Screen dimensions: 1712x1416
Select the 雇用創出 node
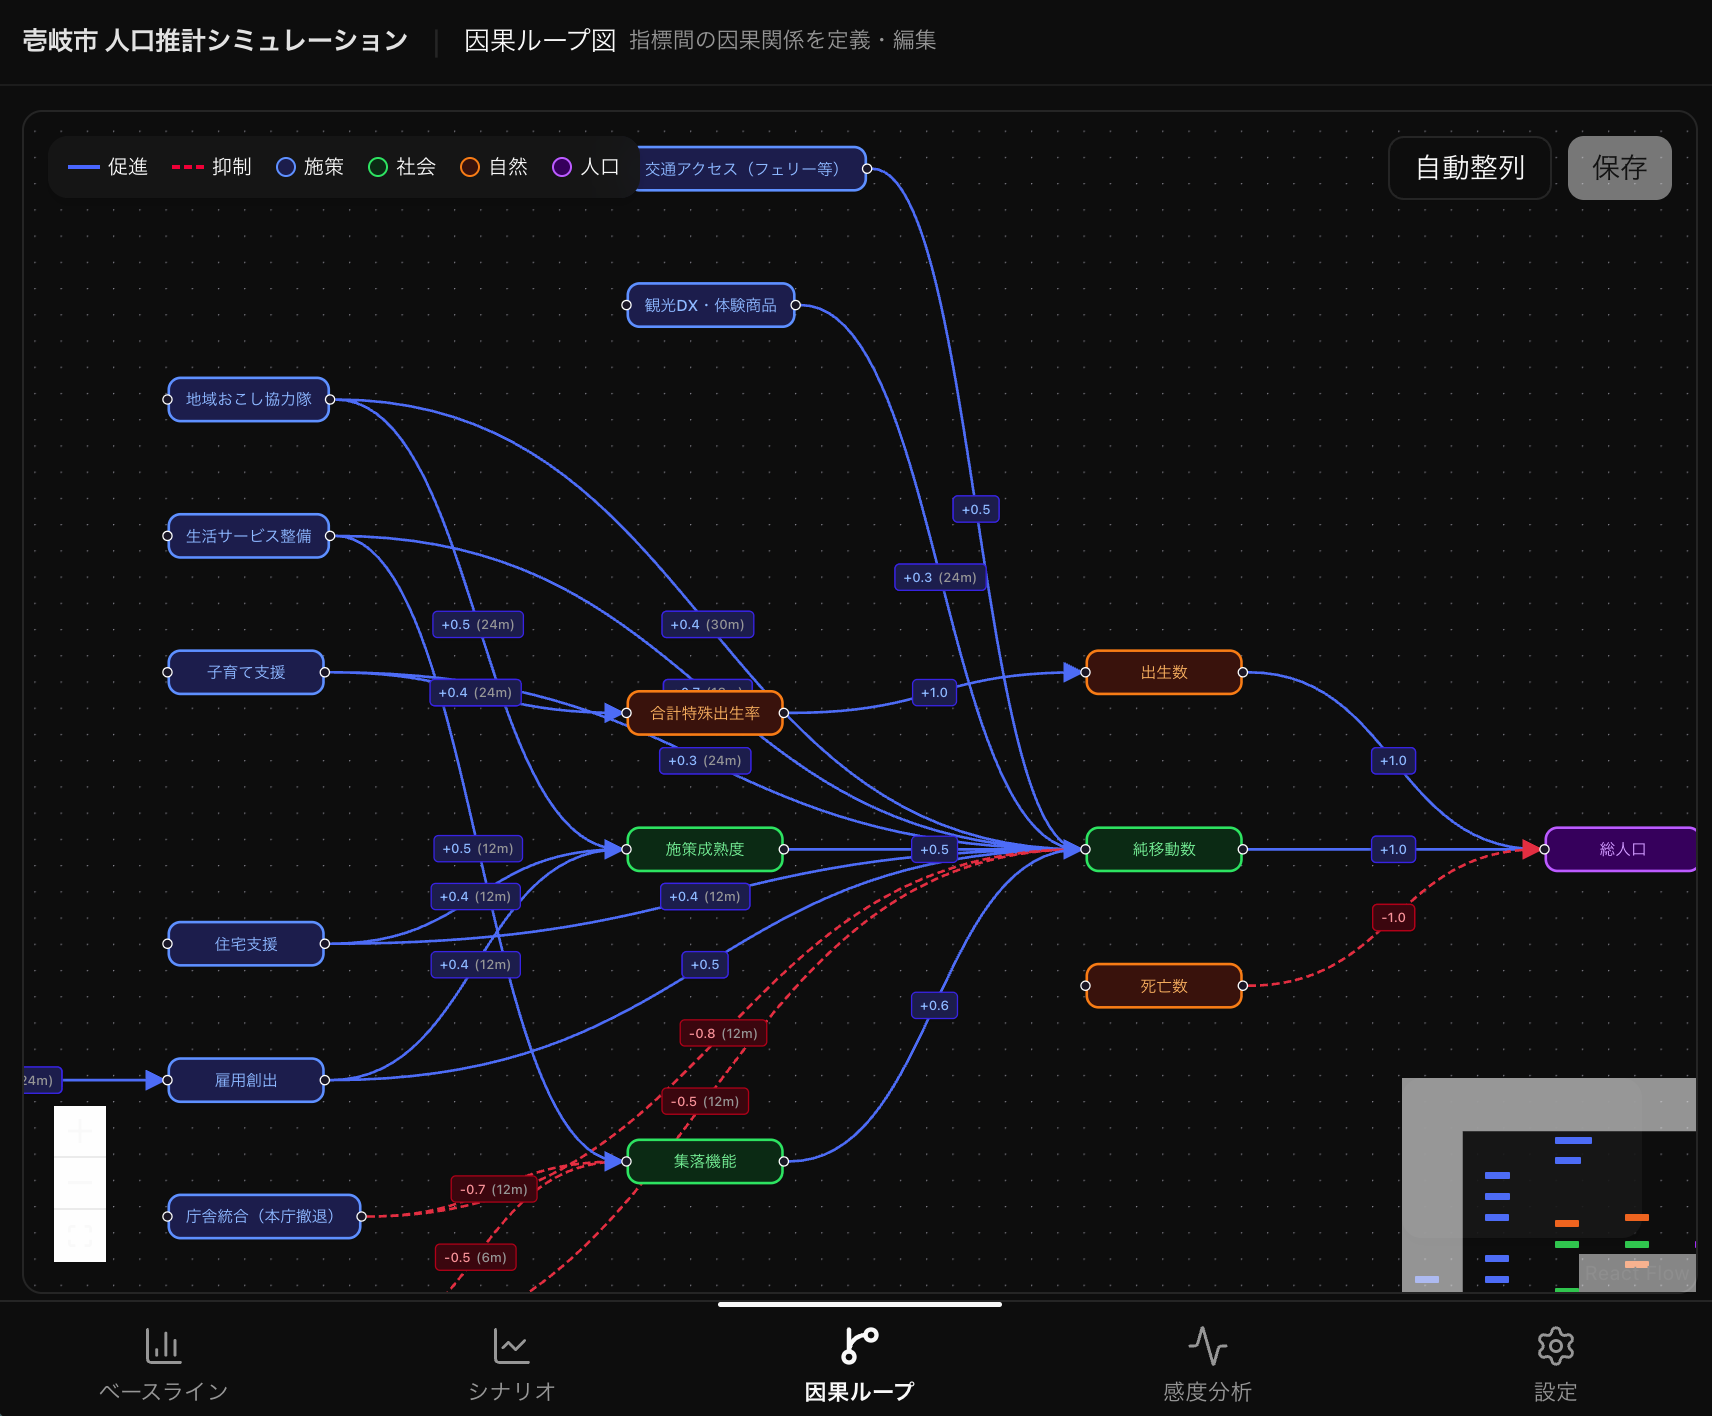246,1080
